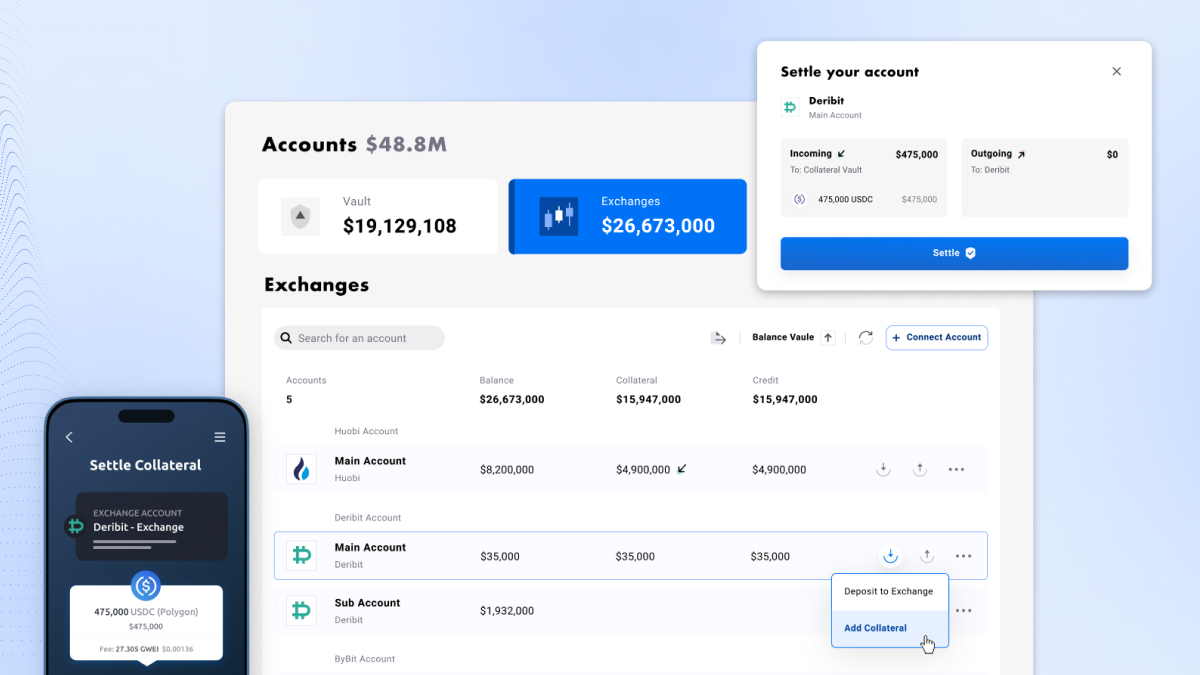Viewport: 1200px width, 675px height.
Task: Click the deposit icon in Huobi row
Action: [883, 469]
